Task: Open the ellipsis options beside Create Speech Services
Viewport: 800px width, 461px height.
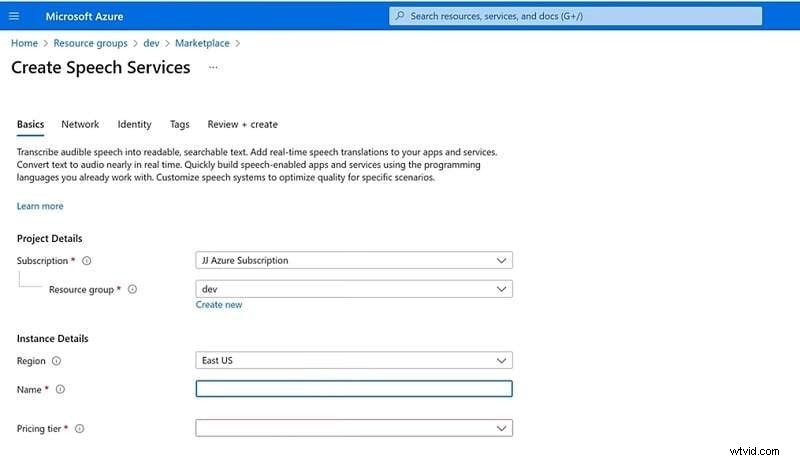Action: coord(213,67)
